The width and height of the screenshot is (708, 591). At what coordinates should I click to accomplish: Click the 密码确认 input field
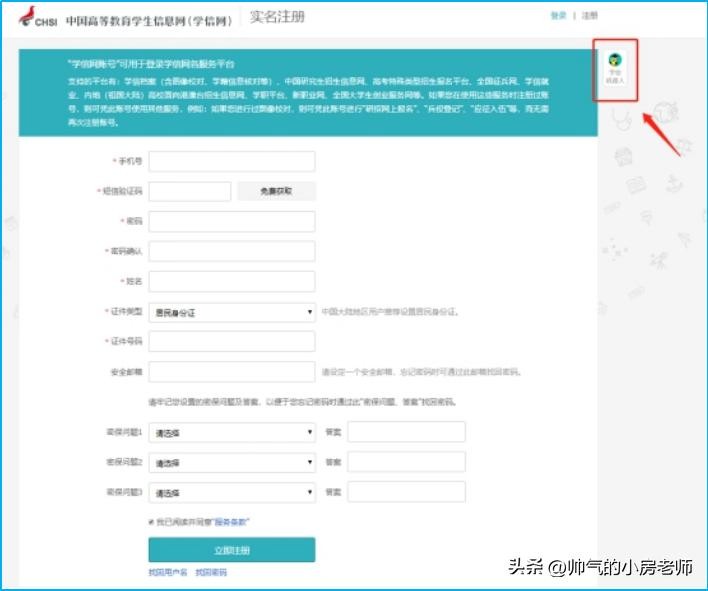tap(231, 251)
